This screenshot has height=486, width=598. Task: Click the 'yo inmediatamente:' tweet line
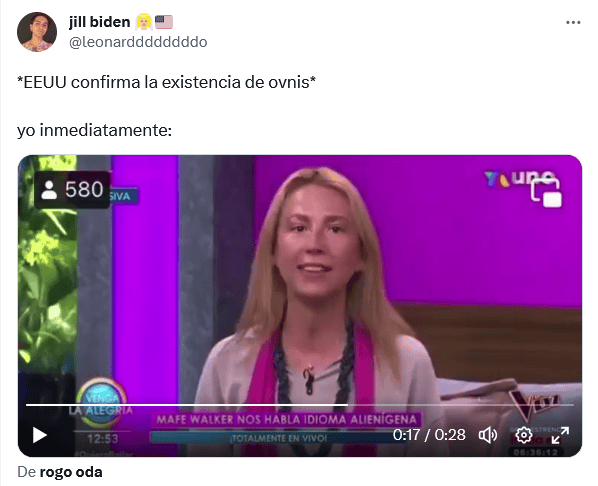pos(95,130)
